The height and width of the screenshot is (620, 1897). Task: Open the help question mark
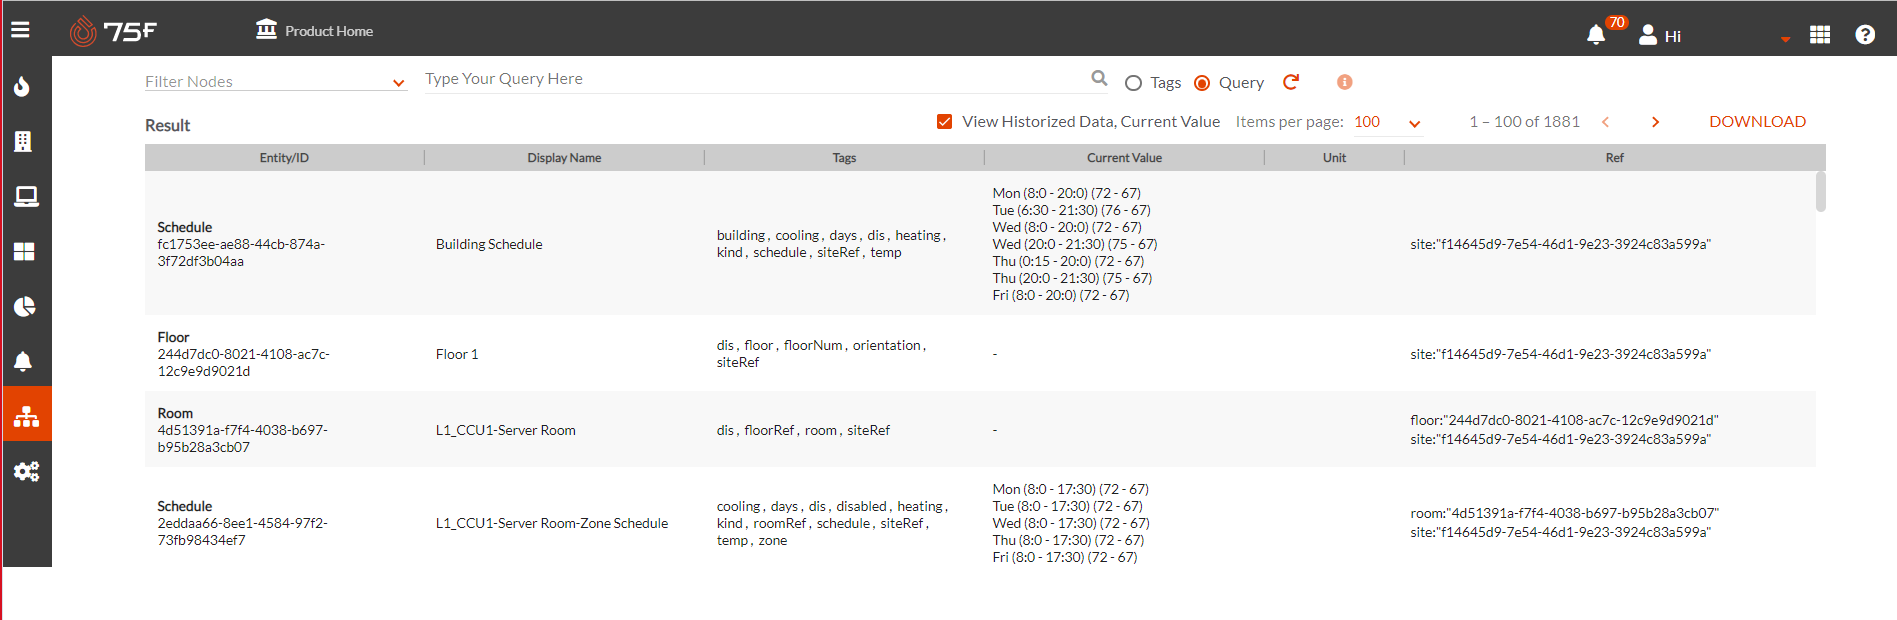click(1865, 35)
